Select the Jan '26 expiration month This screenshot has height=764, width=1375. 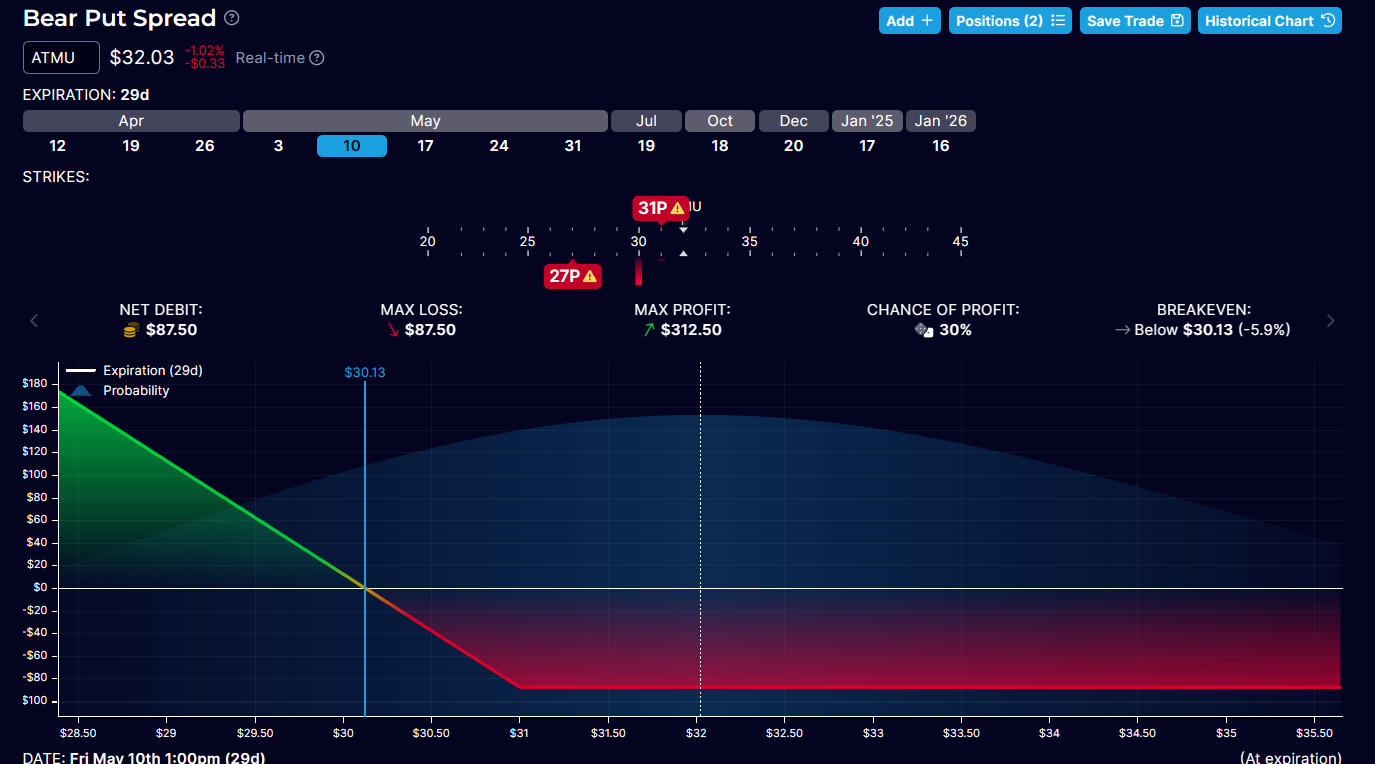click(x=941, y=121)
